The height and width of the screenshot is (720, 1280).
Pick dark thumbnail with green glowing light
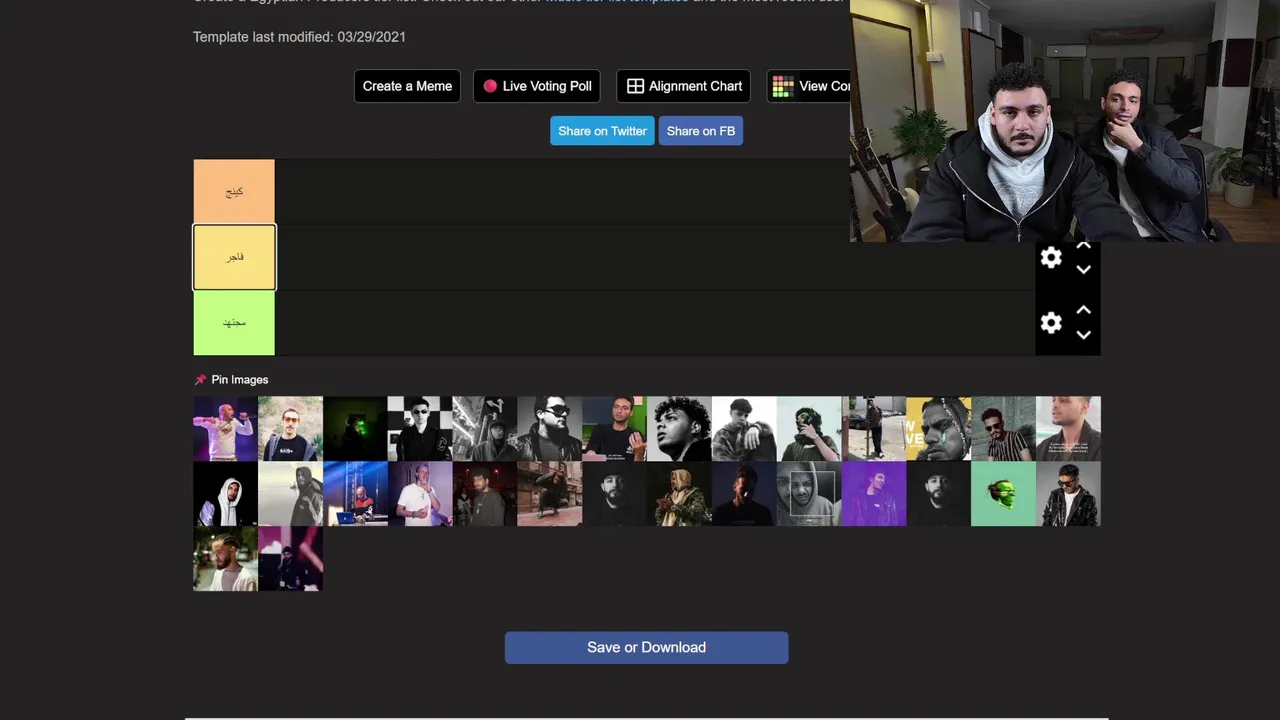click(355, 428)
